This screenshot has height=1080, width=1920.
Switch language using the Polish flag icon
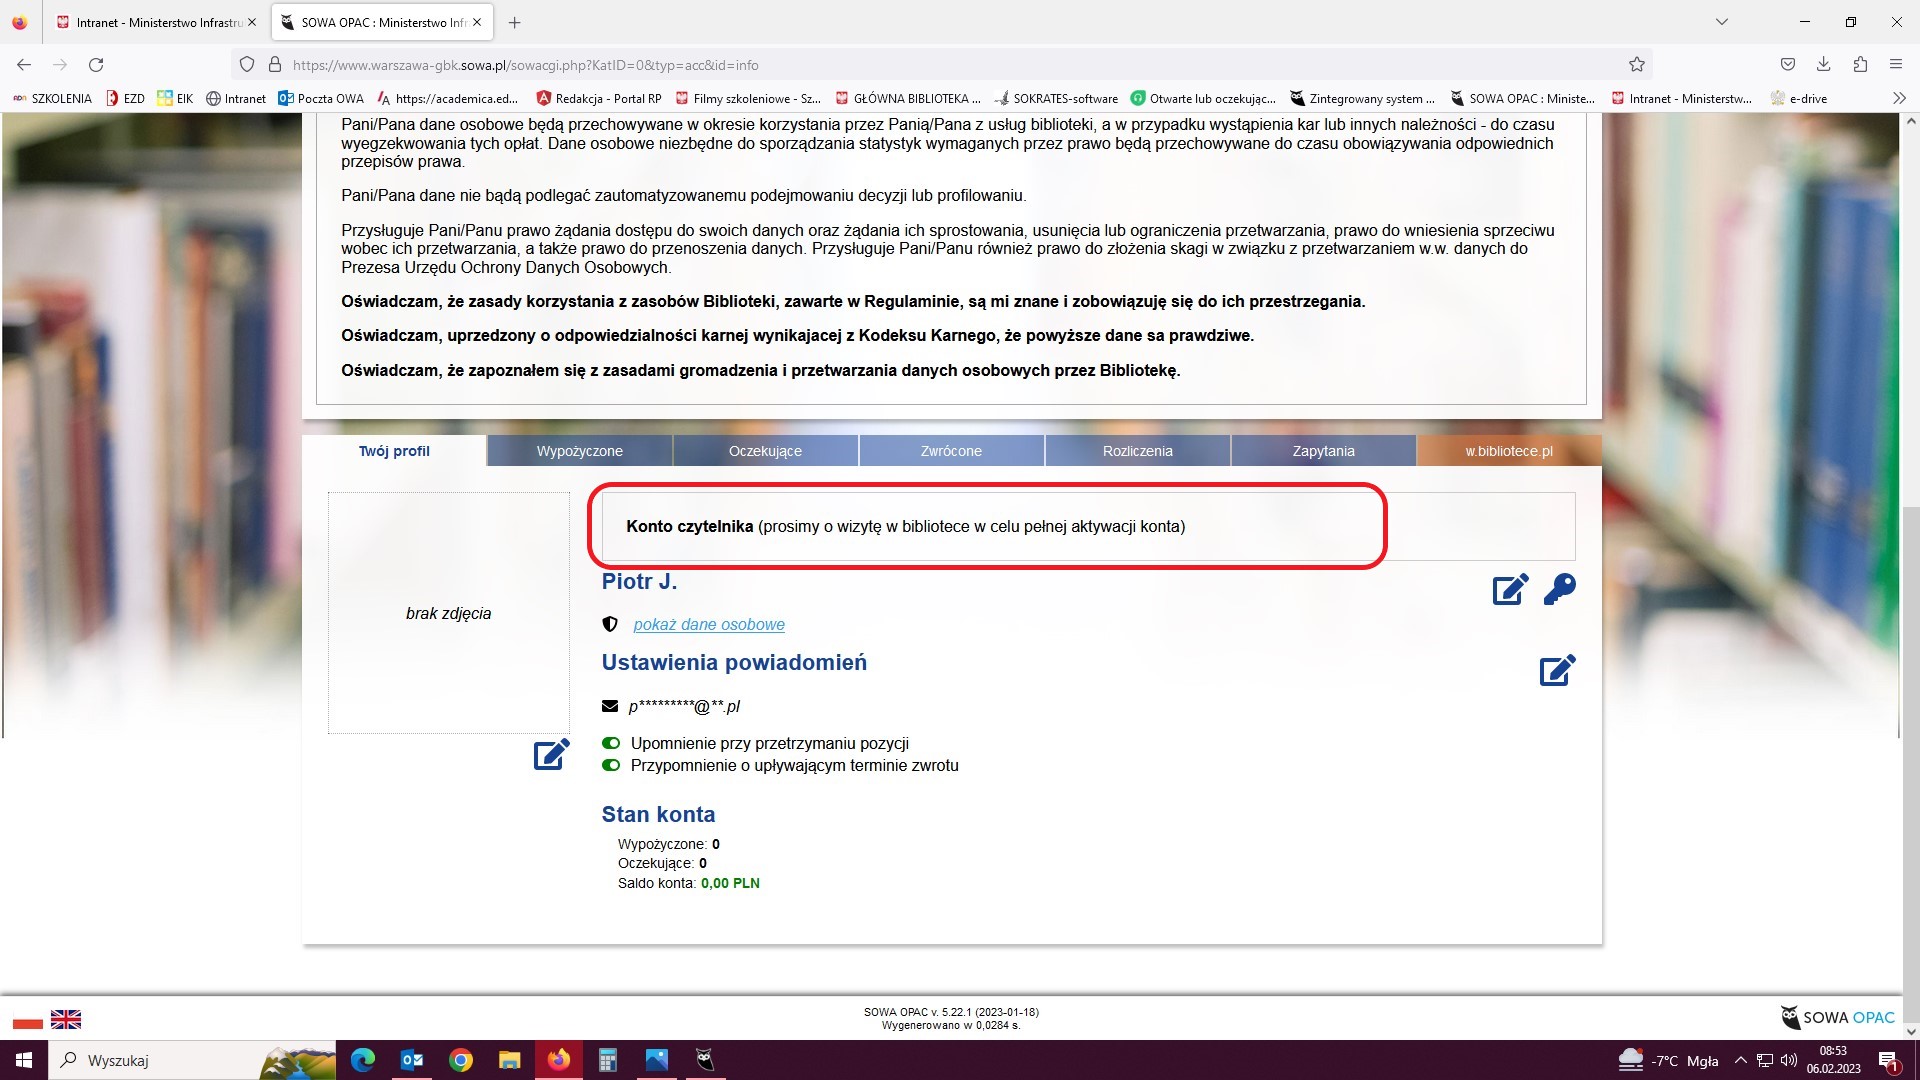click(28, 1019)
